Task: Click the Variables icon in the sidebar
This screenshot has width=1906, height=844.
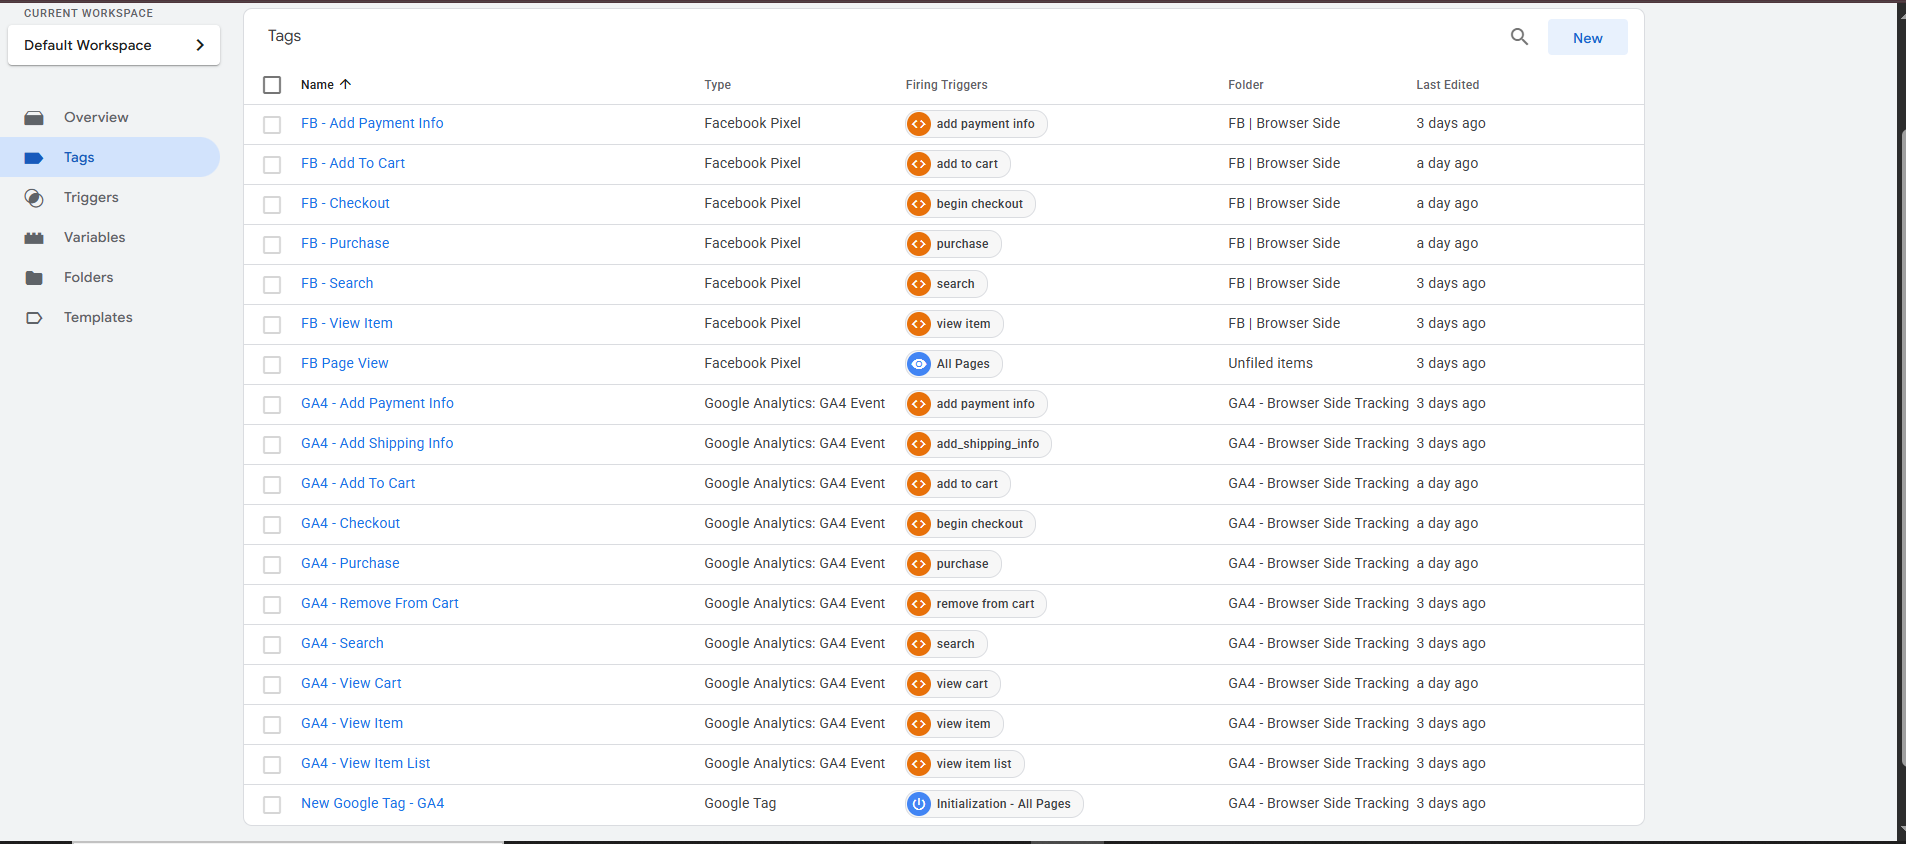Action: pyautogui.click(x=34, y=238)
